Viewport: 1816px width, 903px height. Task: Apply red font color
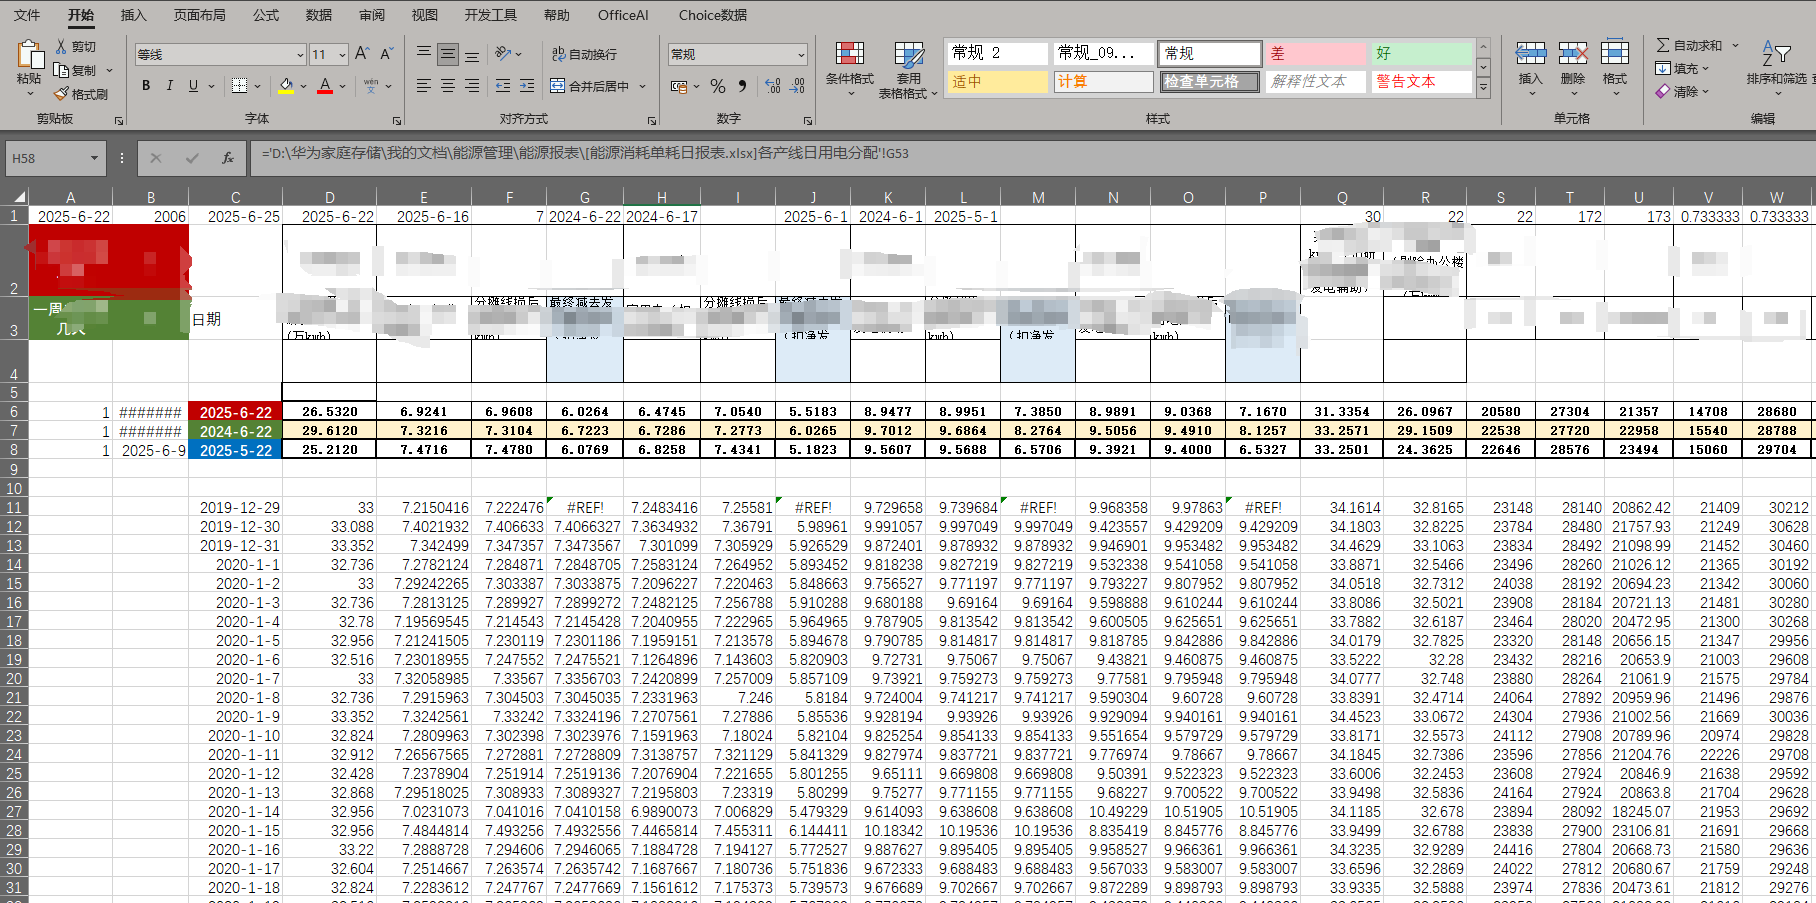(x=325, y=86)
